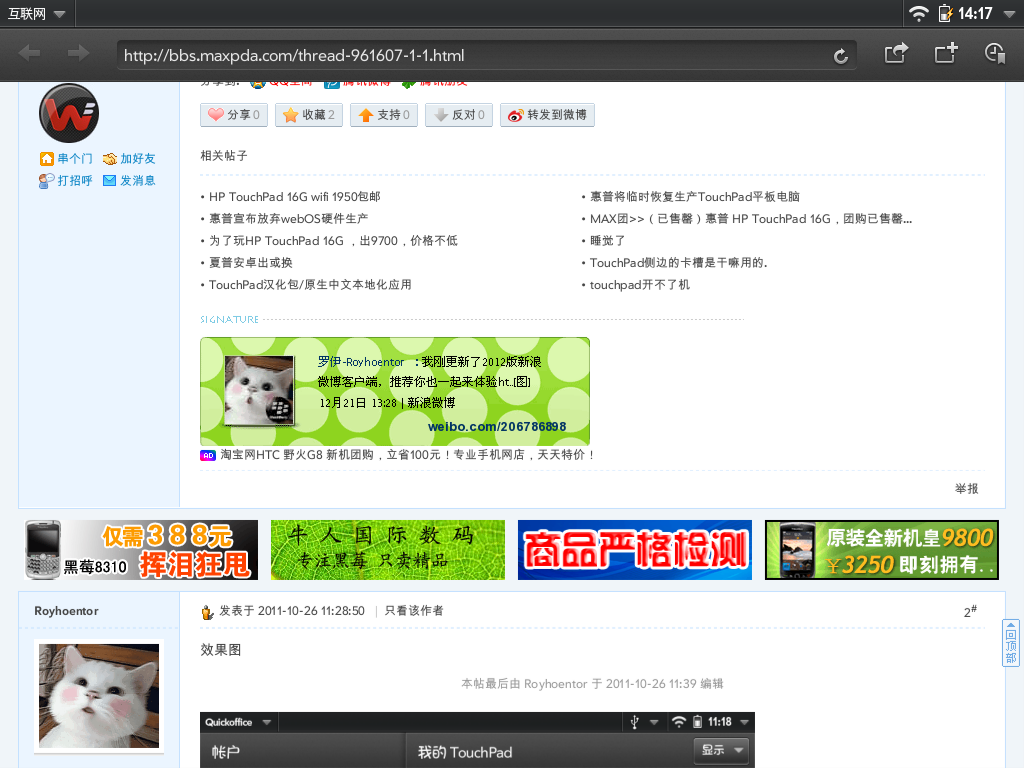Open bookmarks and history clock icon
The height and width of the screenshot is (768, 1024).
click(x=995, y=53)
